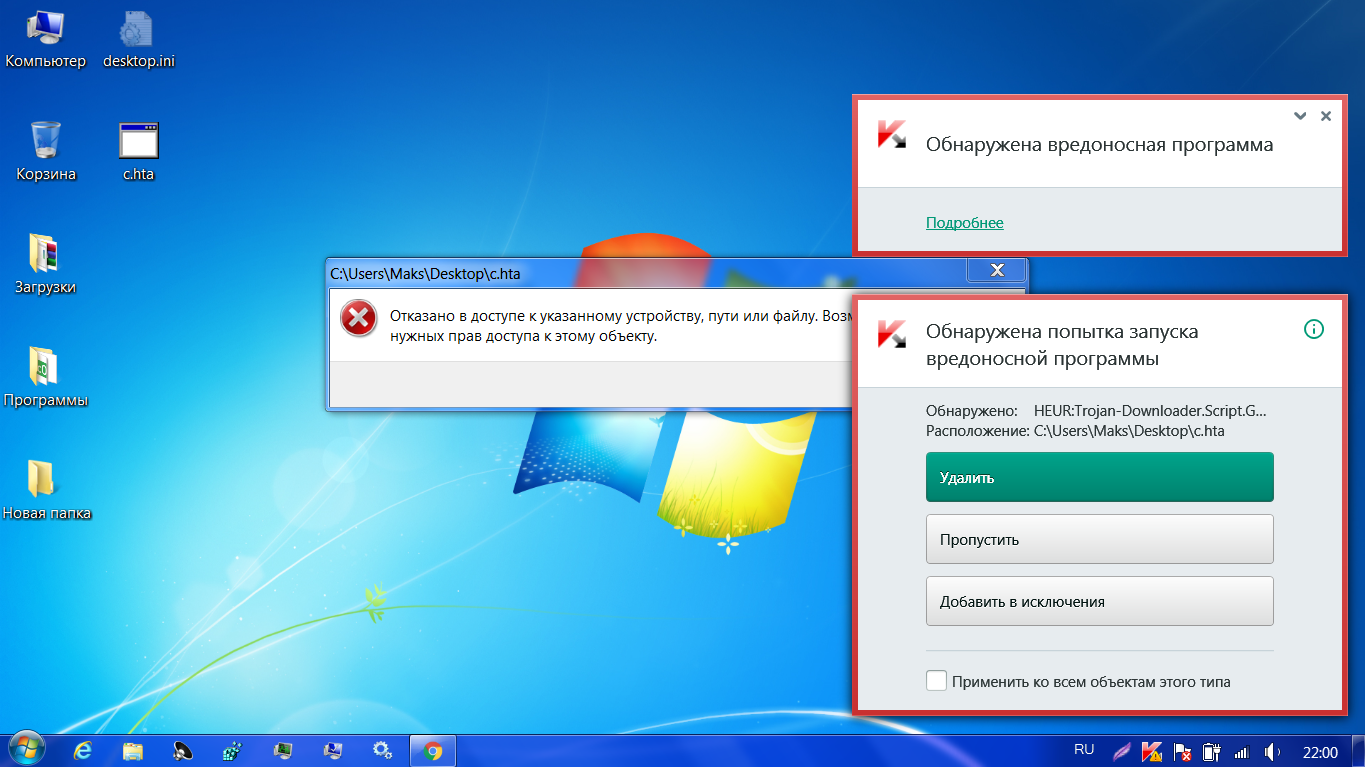Click the Show desktop strip beside the clock
The height and width of the screenshot is (767, 1365).
1358,751
